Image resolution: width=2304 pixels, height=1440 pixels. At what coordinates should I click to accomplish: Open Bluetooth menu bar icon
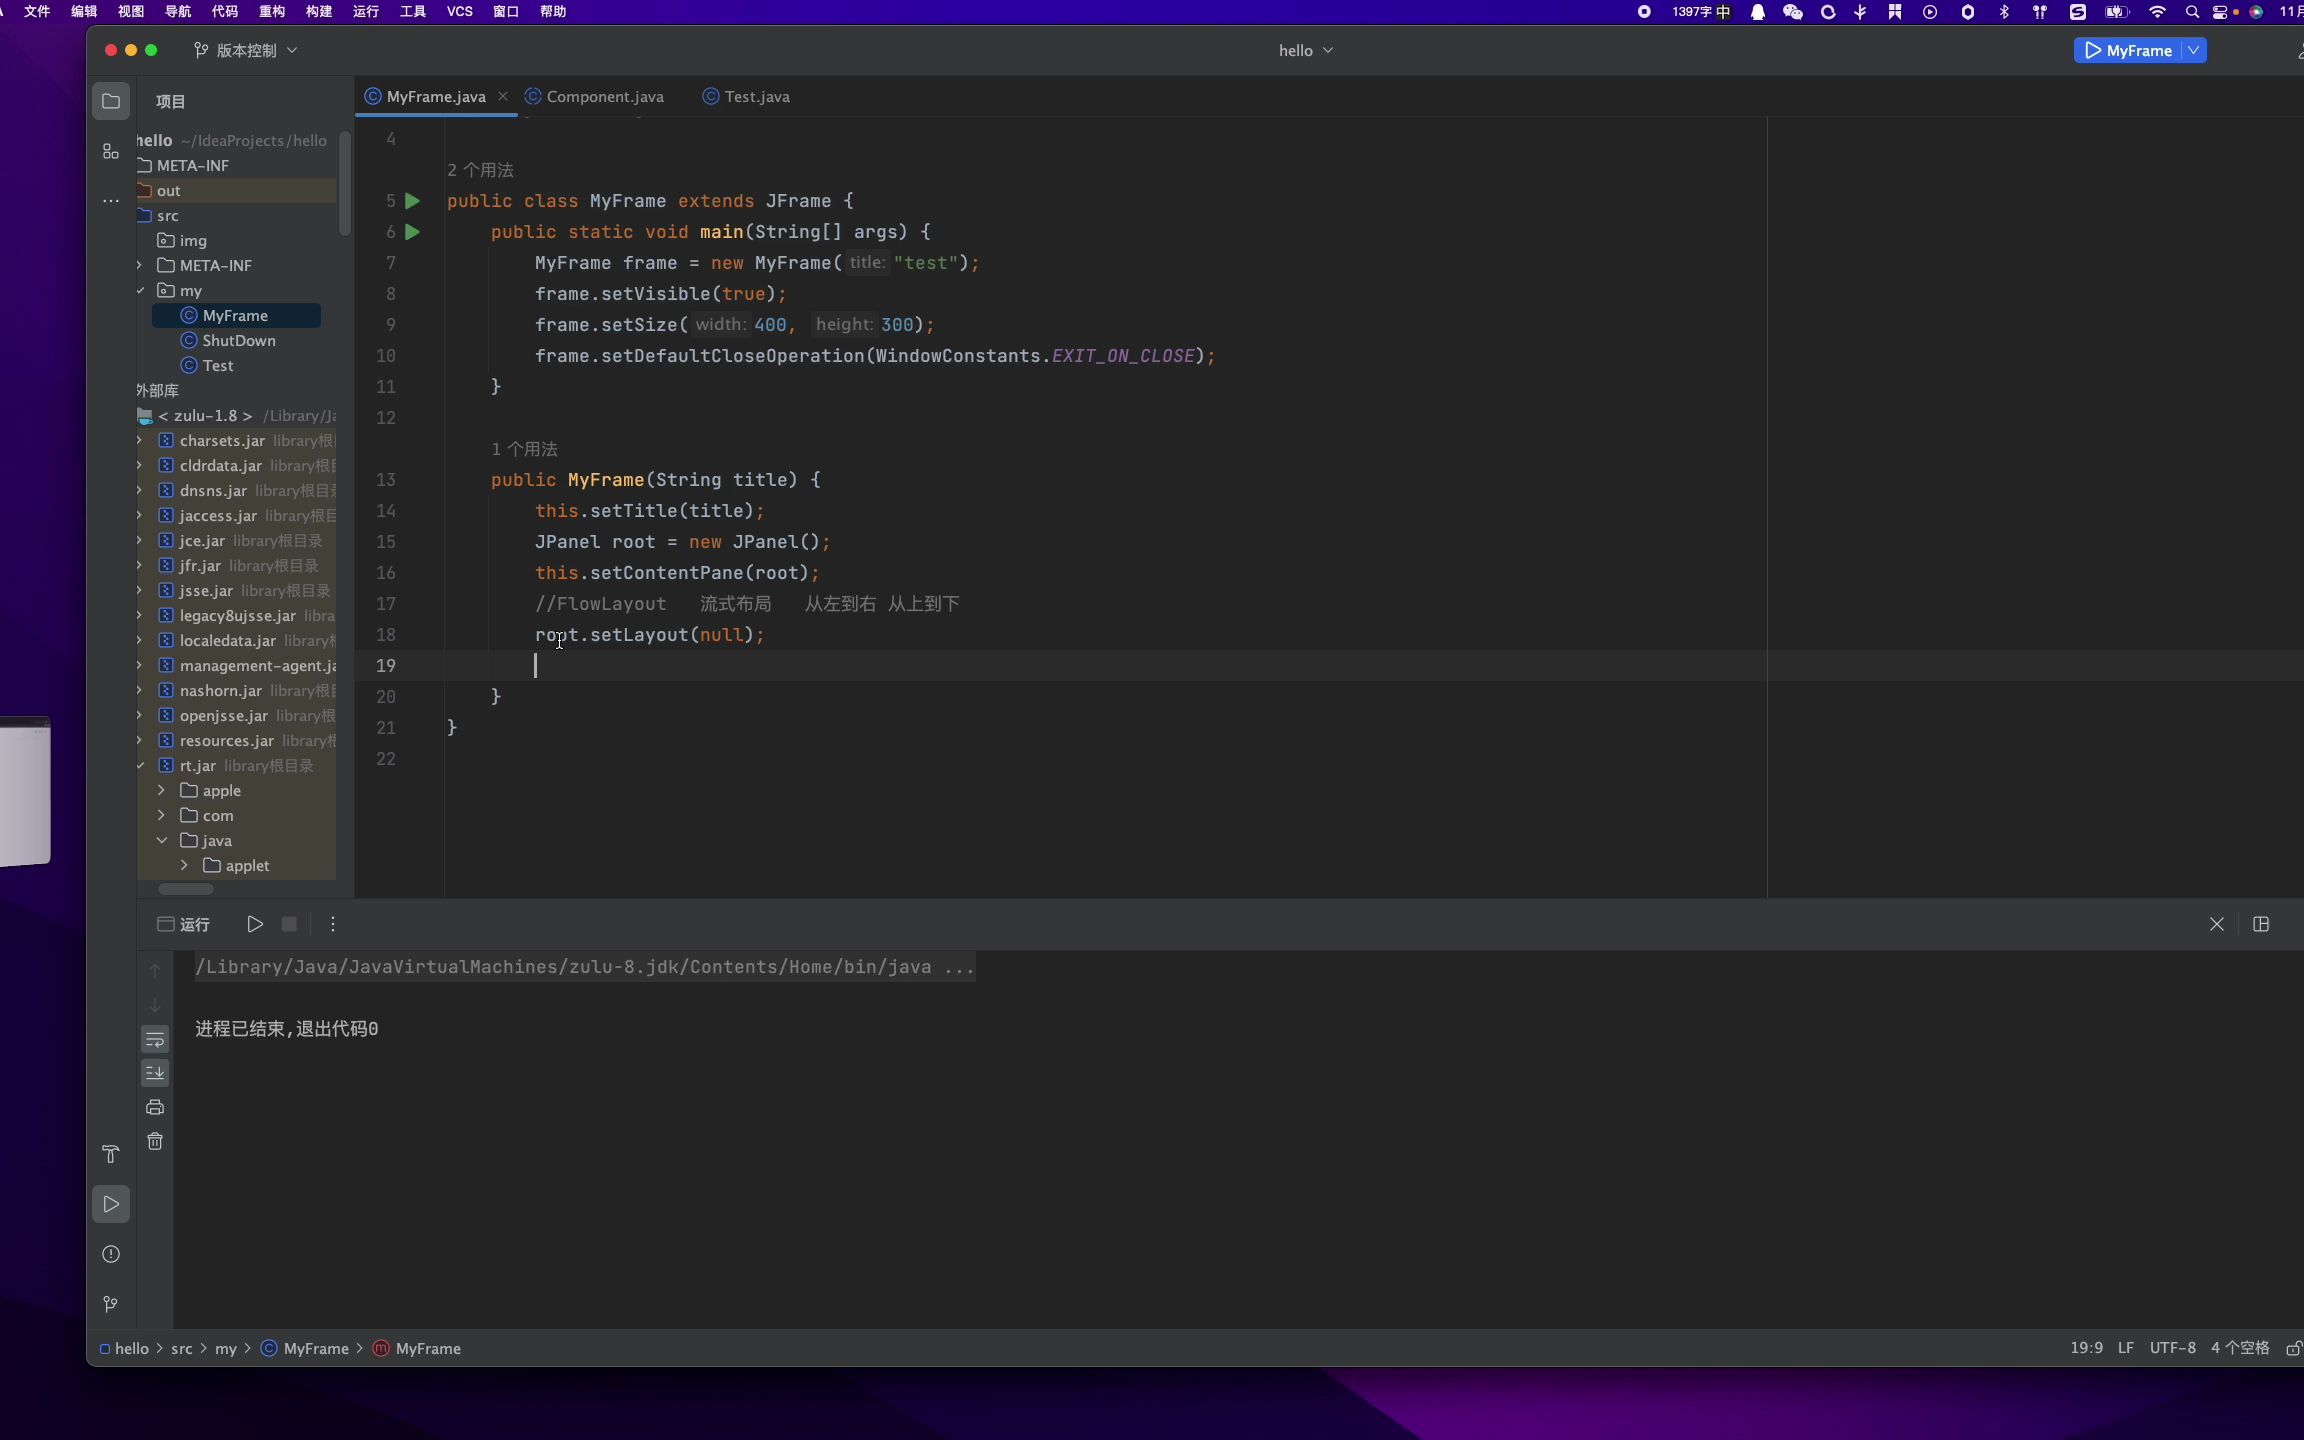click(x=2004, y=11)
